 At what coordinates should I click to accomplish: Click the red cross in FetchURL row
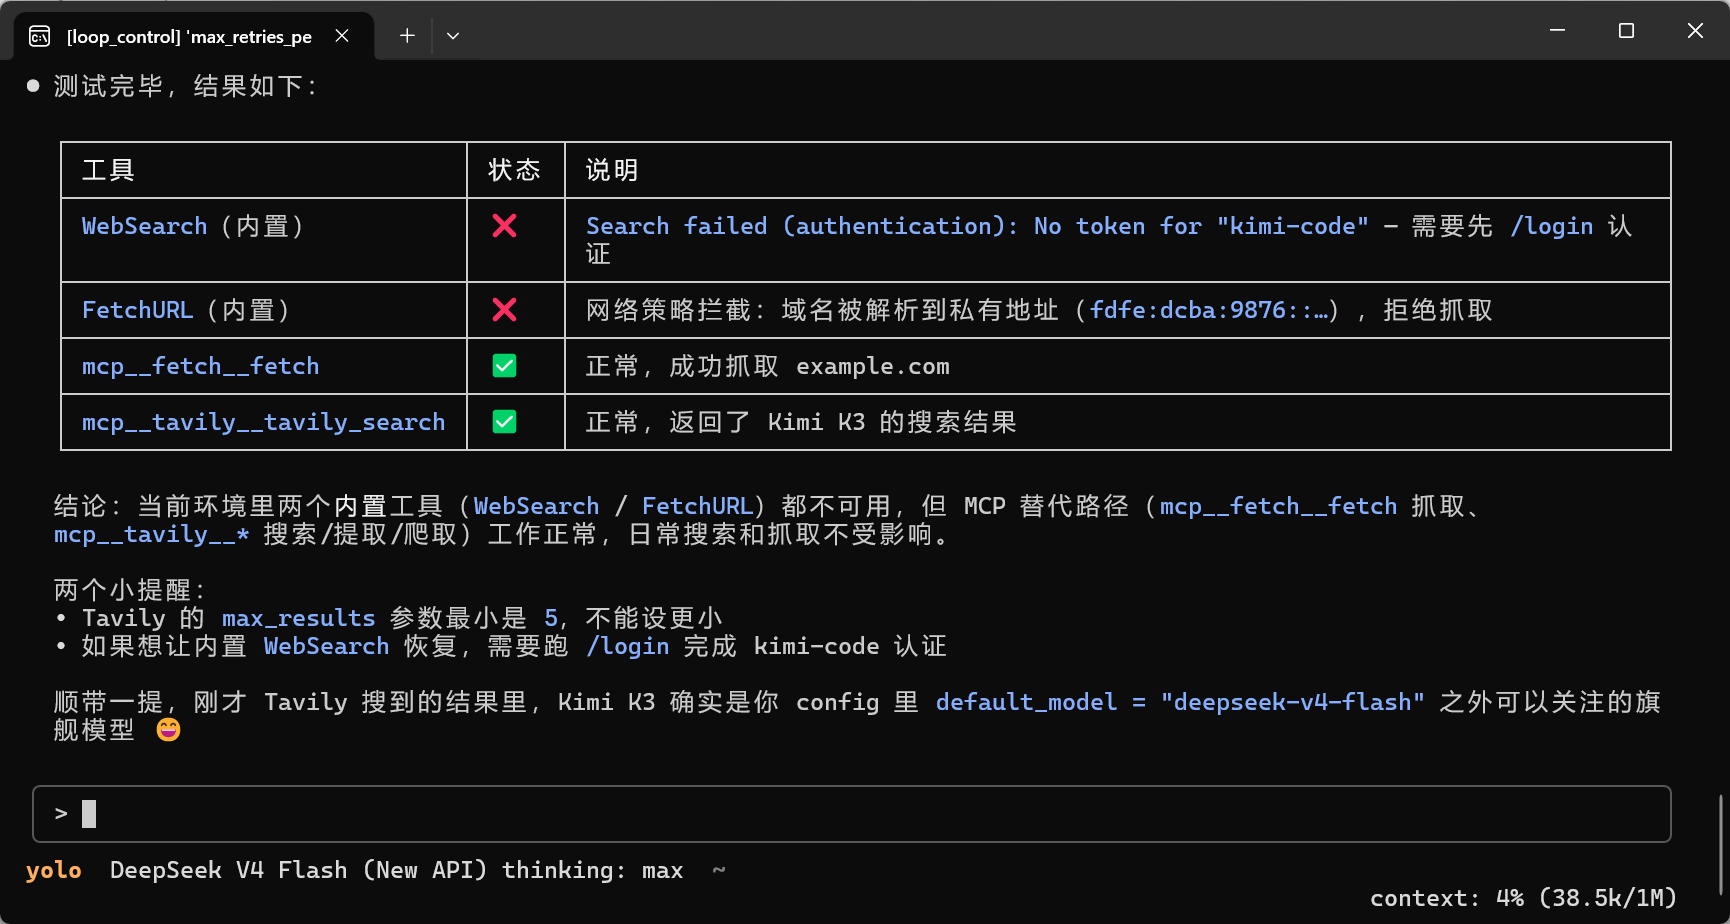[x=505, y=310]
